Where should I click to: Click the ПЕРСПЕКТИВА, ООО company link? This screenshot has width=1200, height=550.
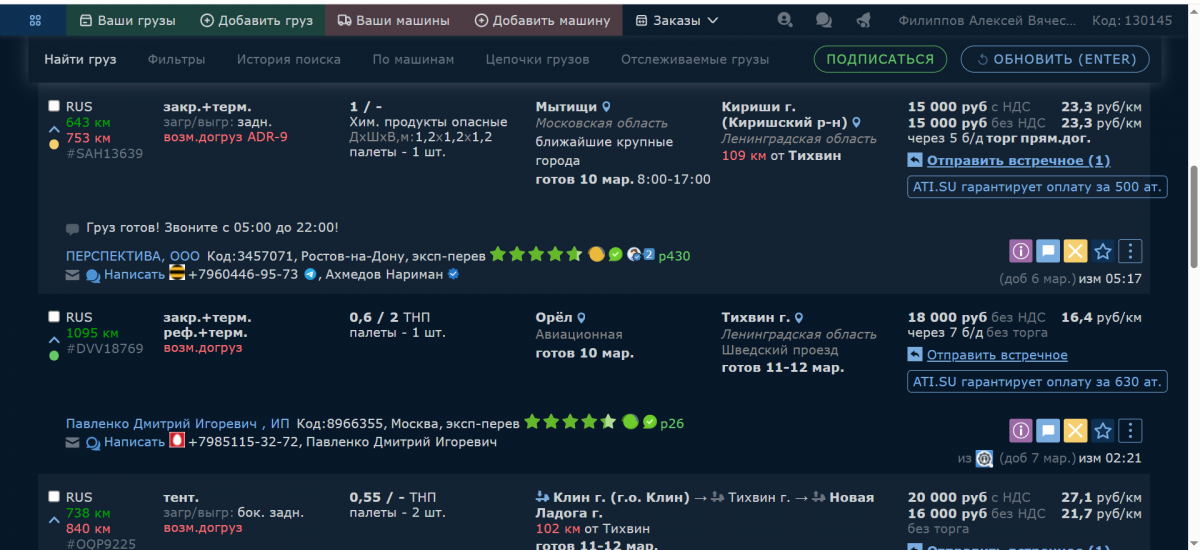click(132, 255)
